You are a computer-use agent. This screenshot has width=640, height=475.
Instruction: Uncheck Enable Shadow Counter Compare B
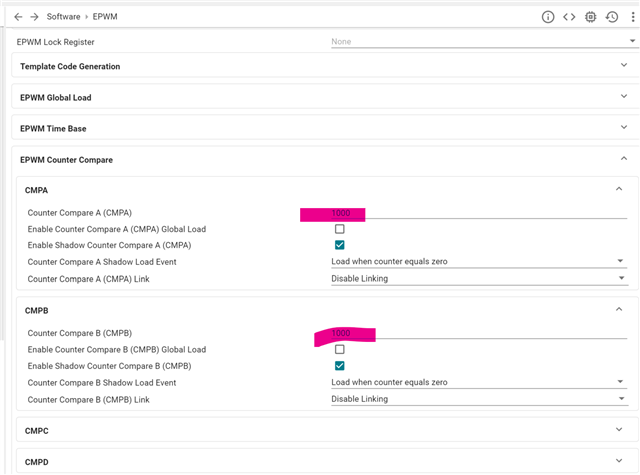[x=340, y=365]
